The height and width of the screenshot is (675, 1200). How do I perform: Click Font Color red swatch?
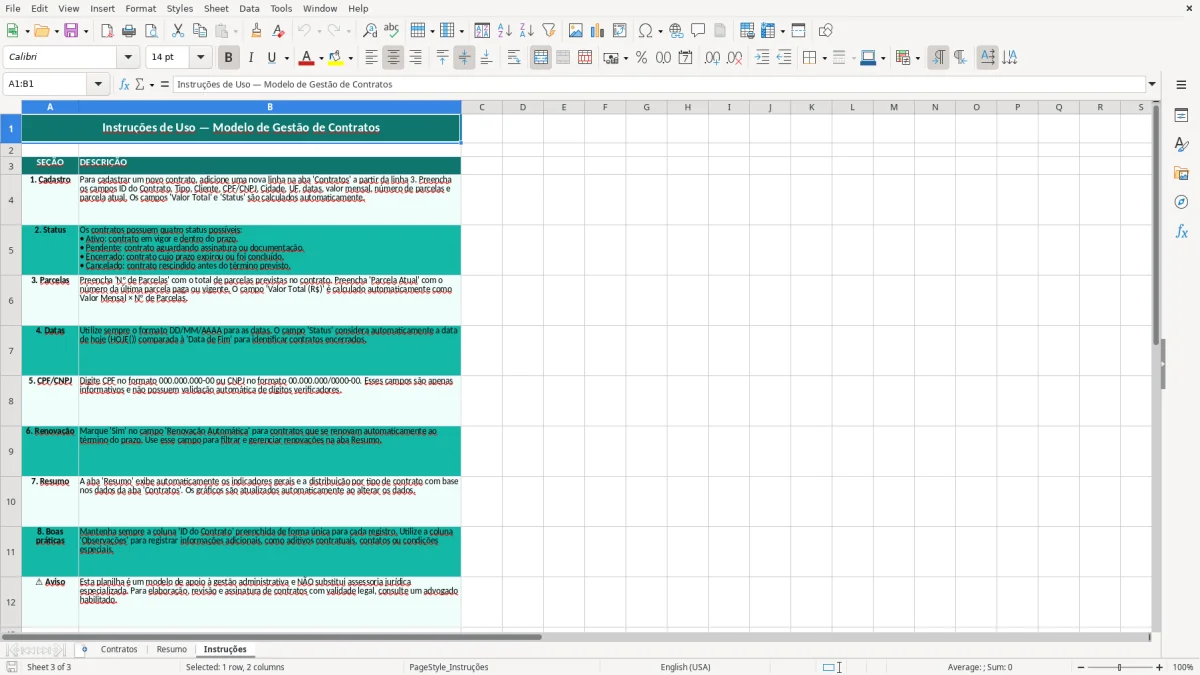click(306, 58)
